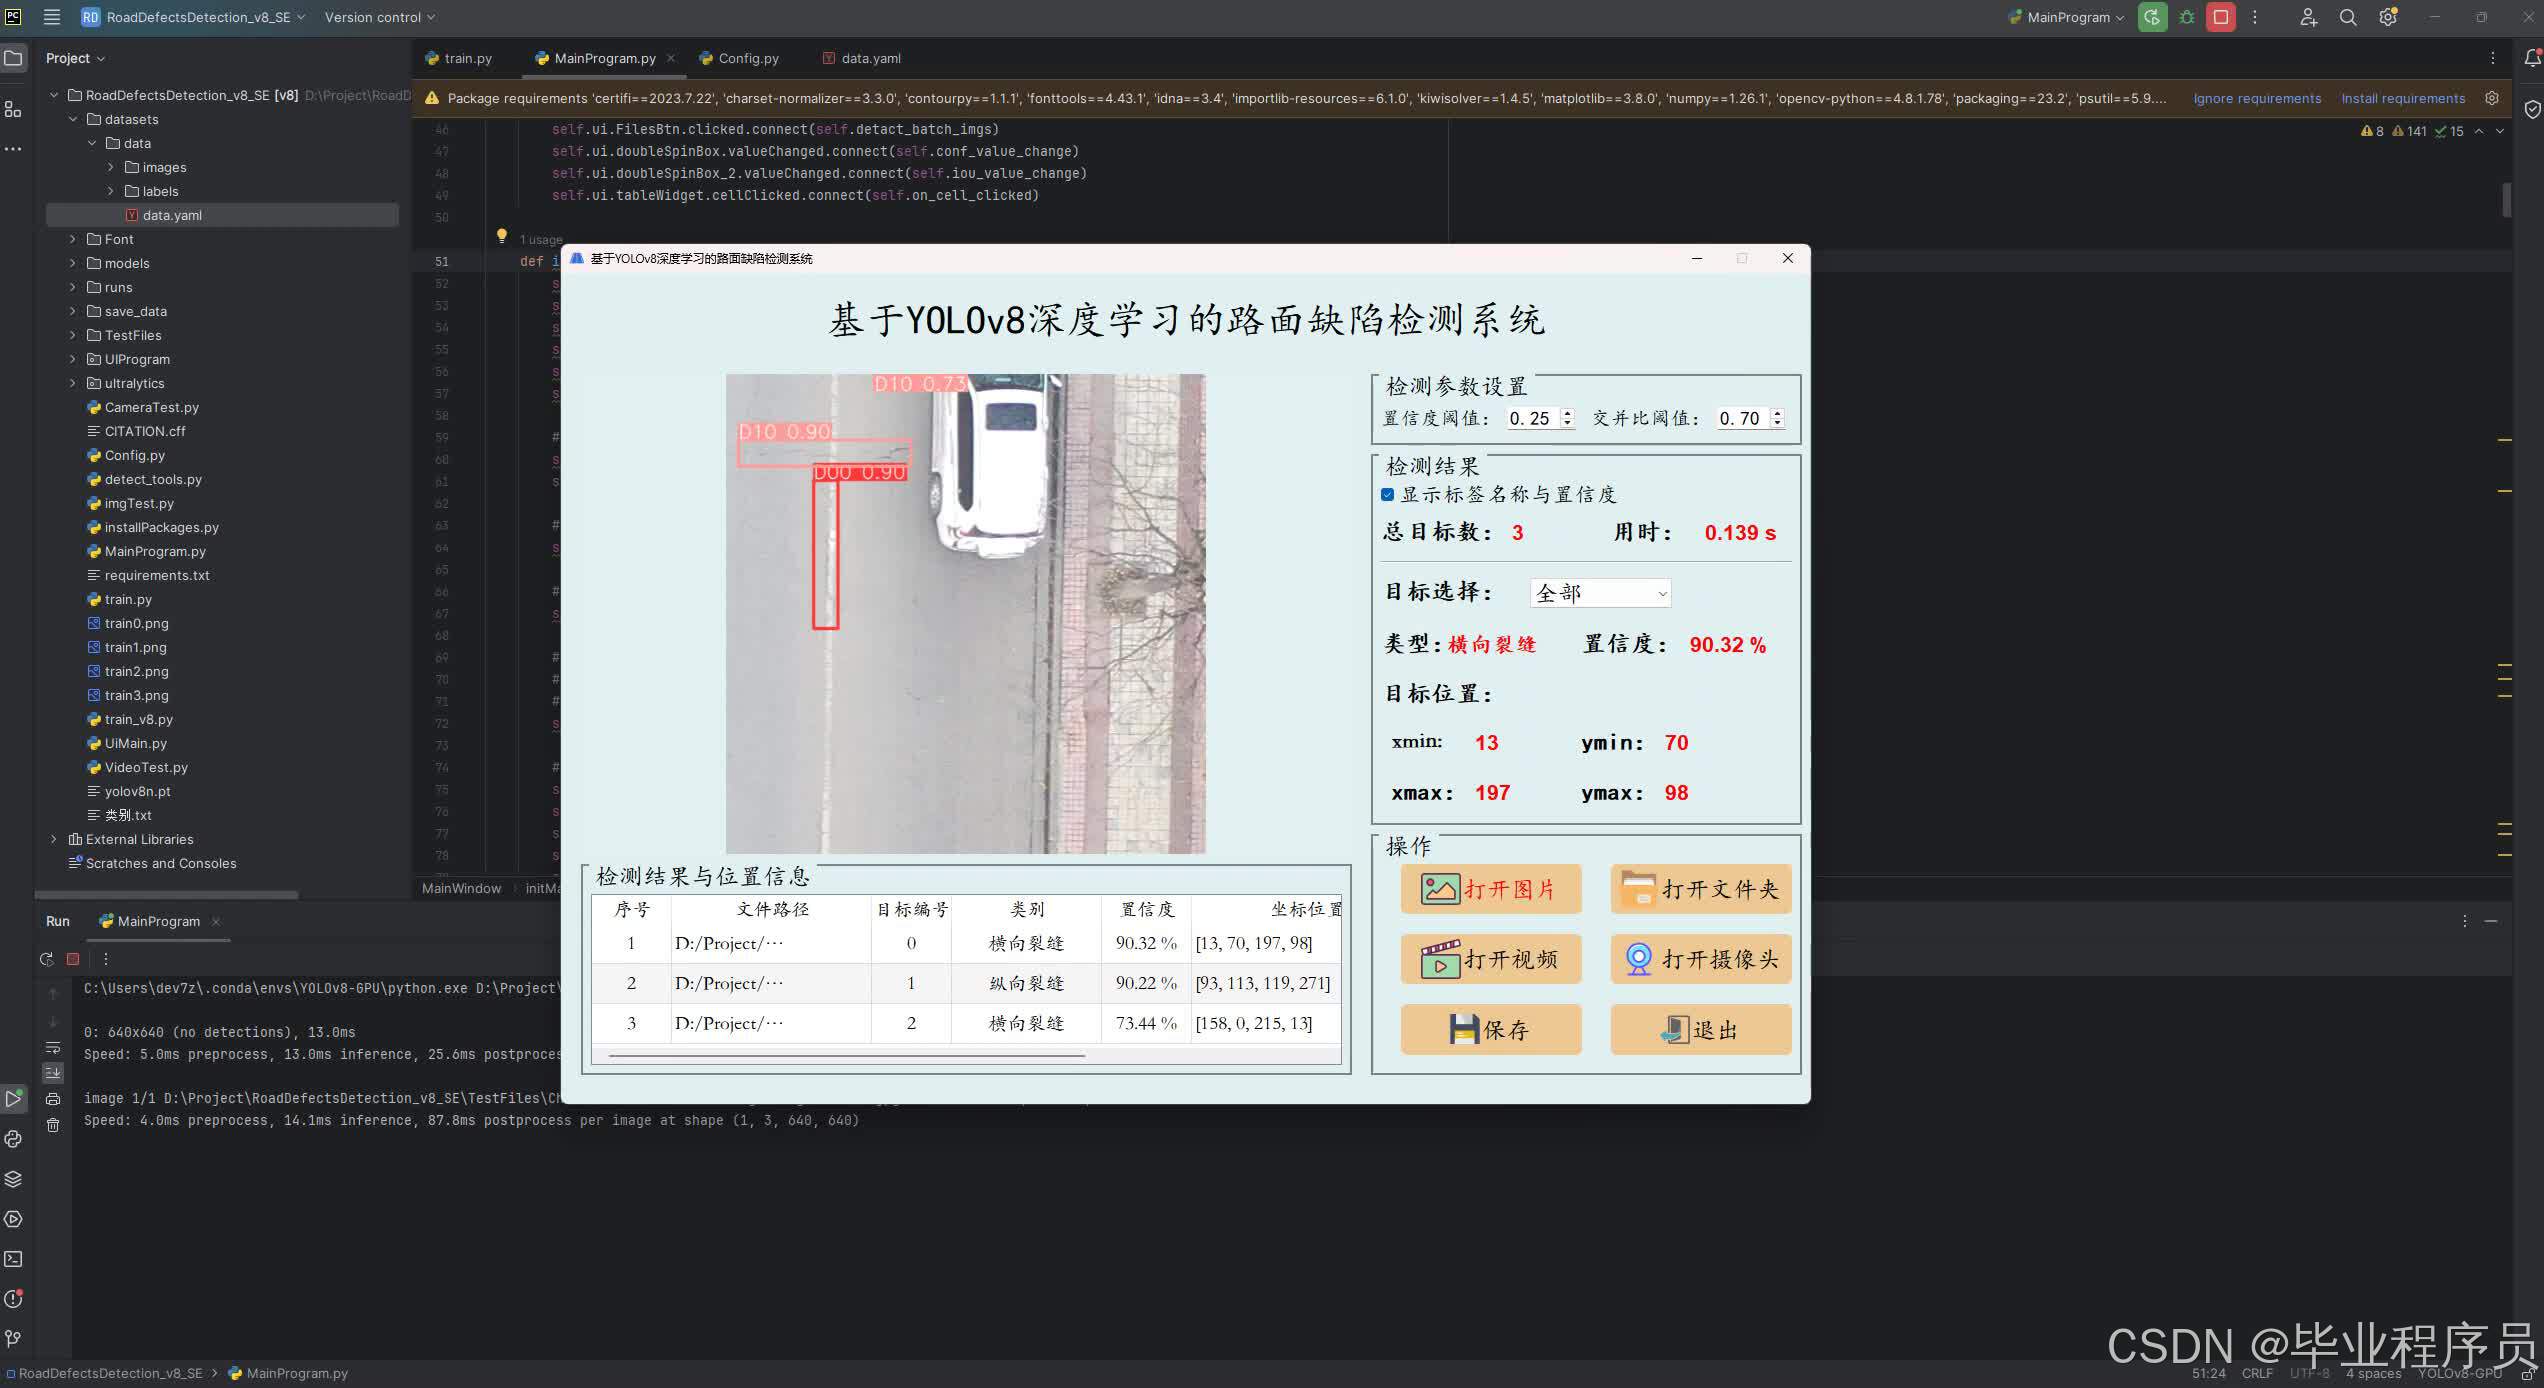The image size is (2544, 1388).
Task: Open the Code With Me user icon
Action: [2308, 17]
